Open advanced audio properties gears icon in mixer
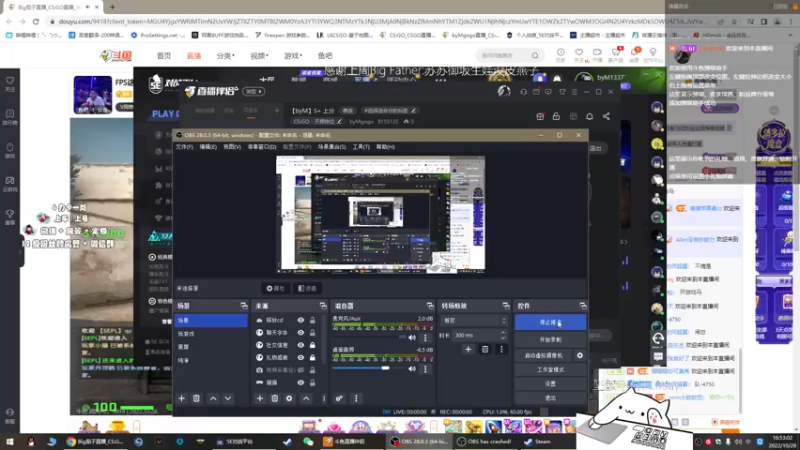The height and width of the screenshot is (450, 800). (339, 398)
